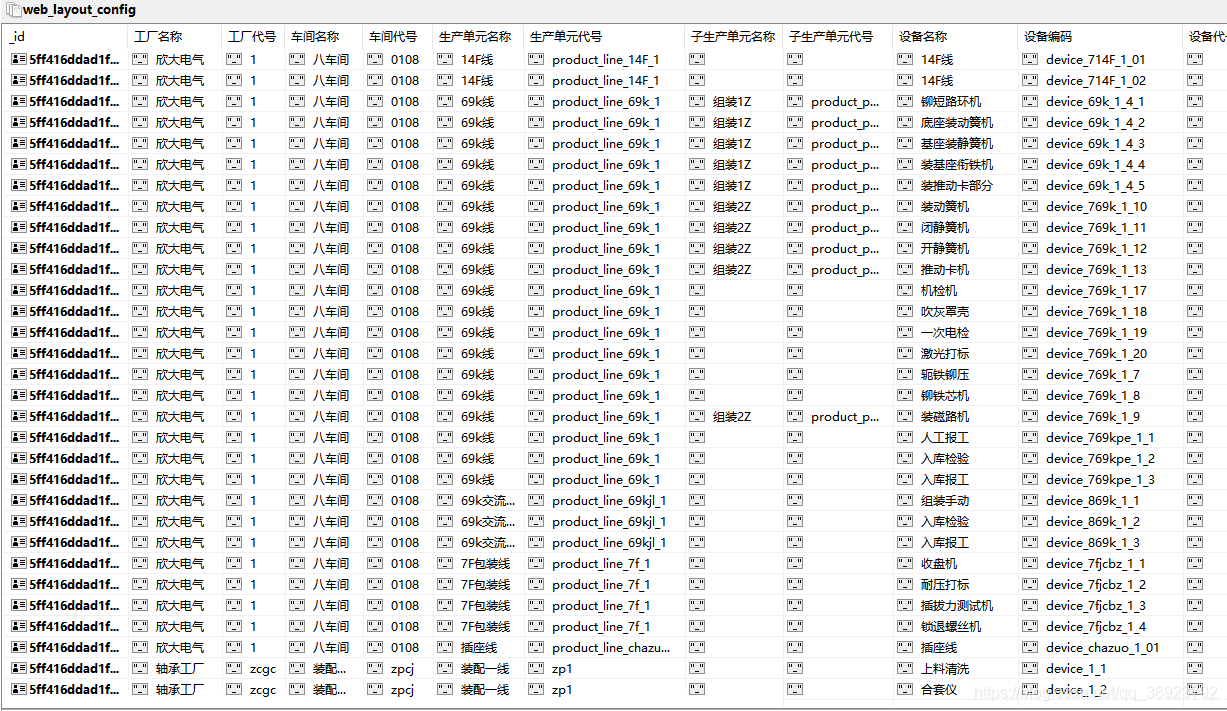Click the document icon in the device_869k_1_1 row
Image resolution: width=1227 pixels, height=711 pixels.
pos(19,501)
